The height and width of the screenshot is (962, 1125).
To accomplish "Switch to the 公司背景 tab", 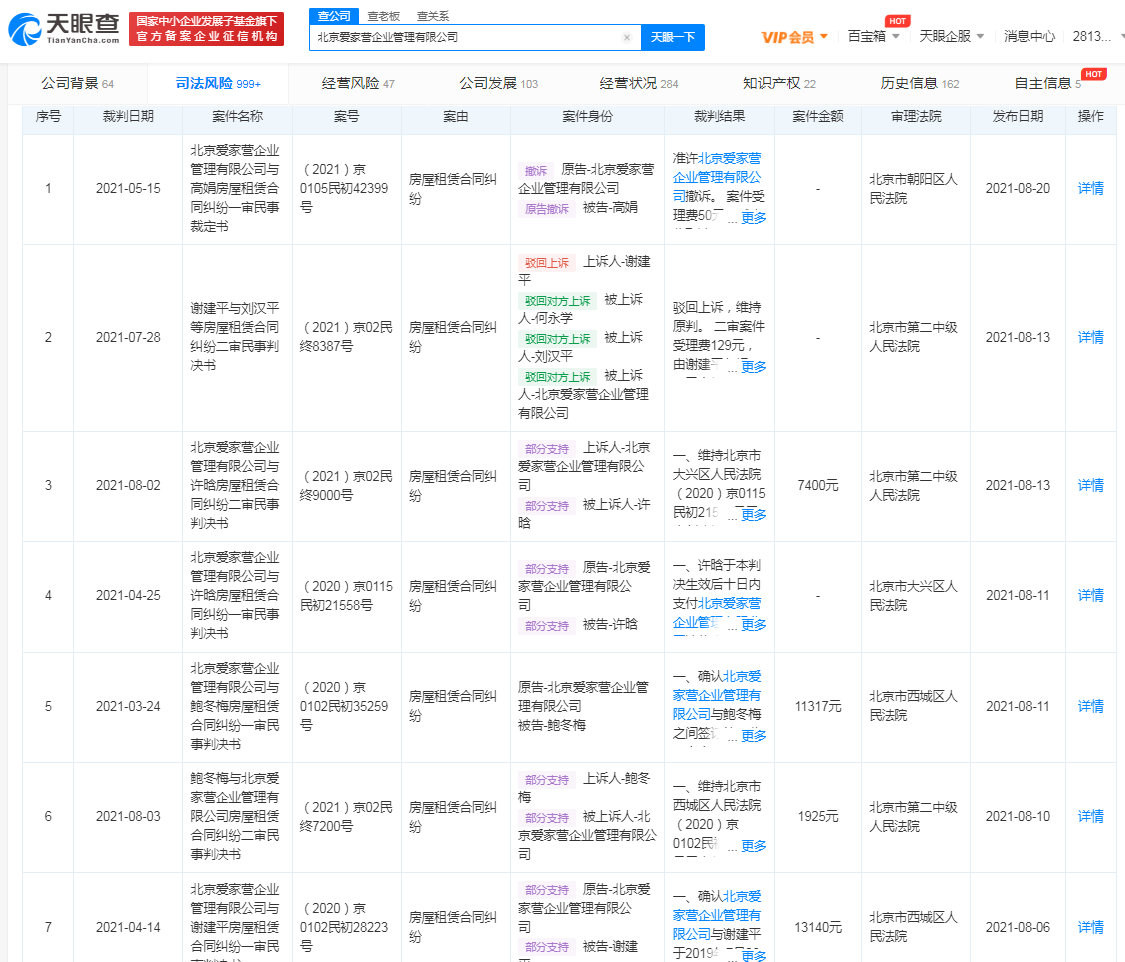I will coord(77,83).
